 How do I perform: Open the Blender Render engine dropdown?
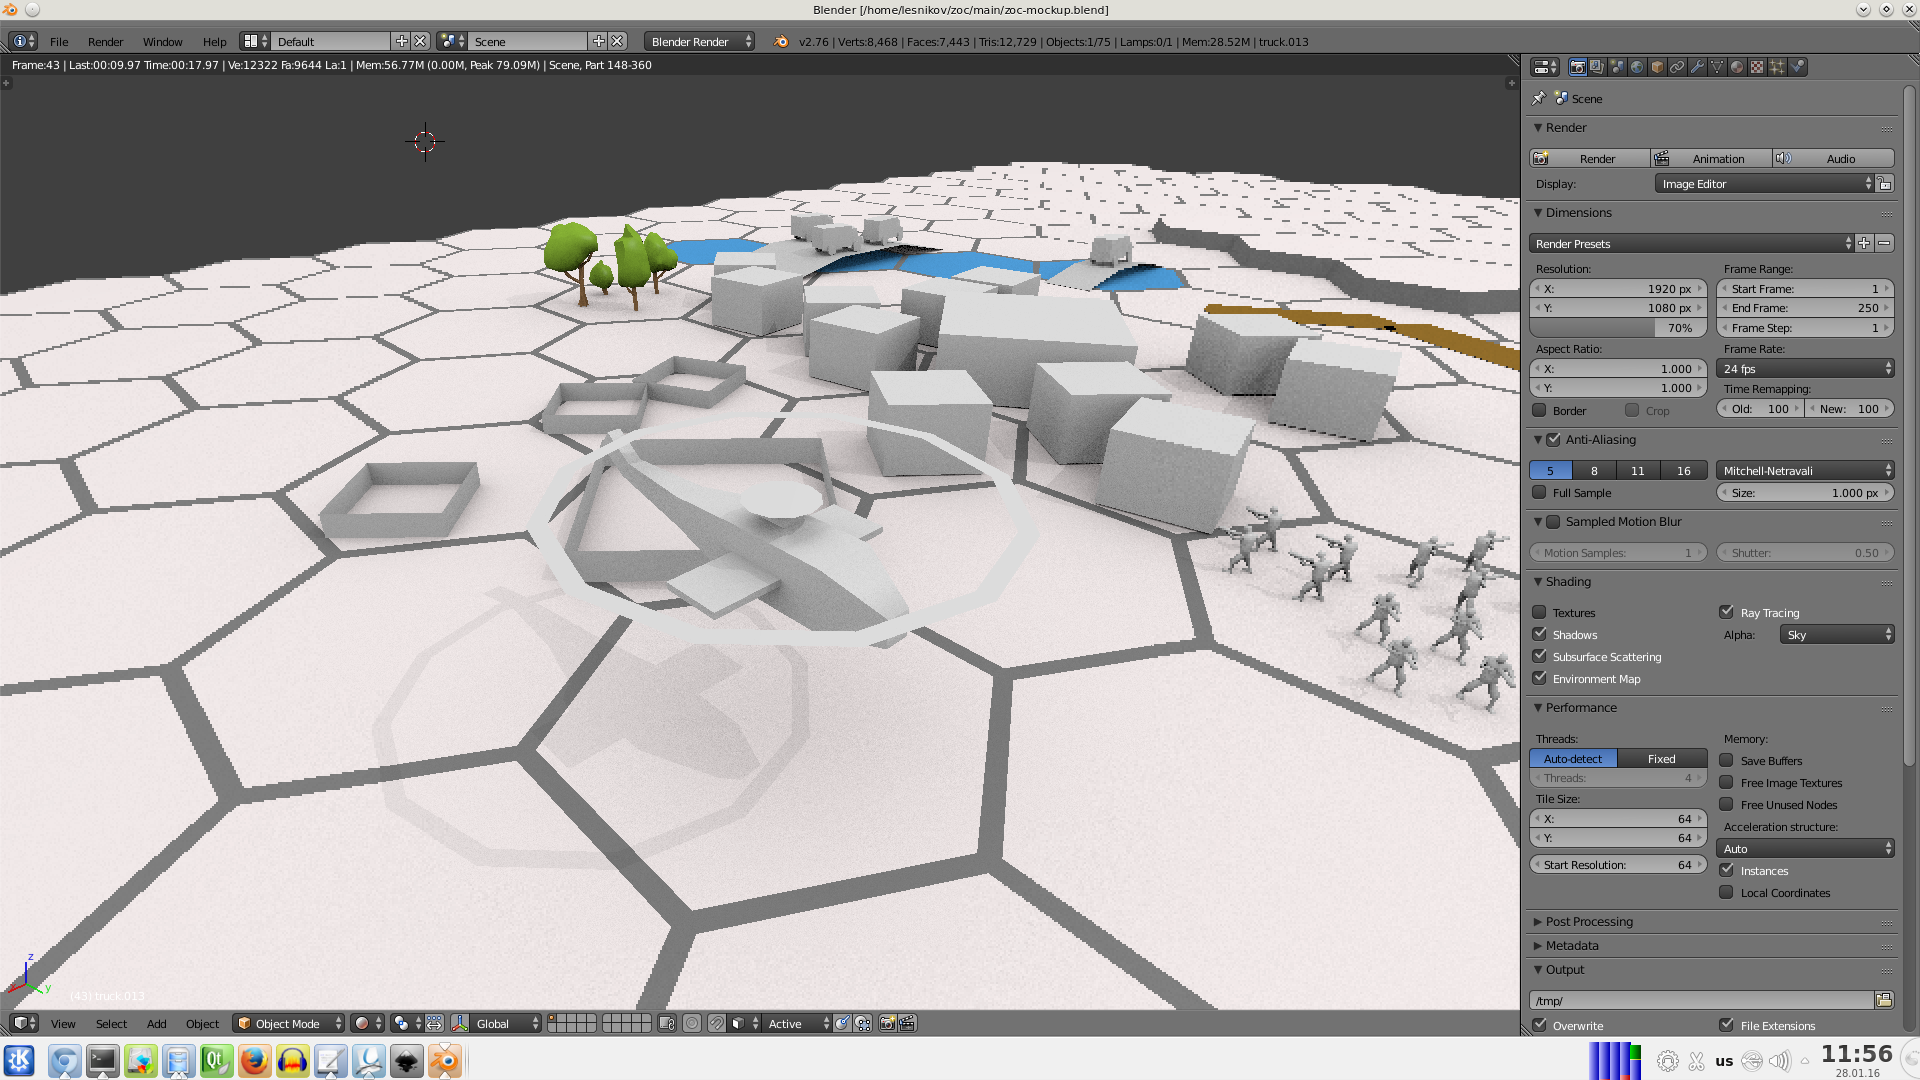[x=700, y=41]
